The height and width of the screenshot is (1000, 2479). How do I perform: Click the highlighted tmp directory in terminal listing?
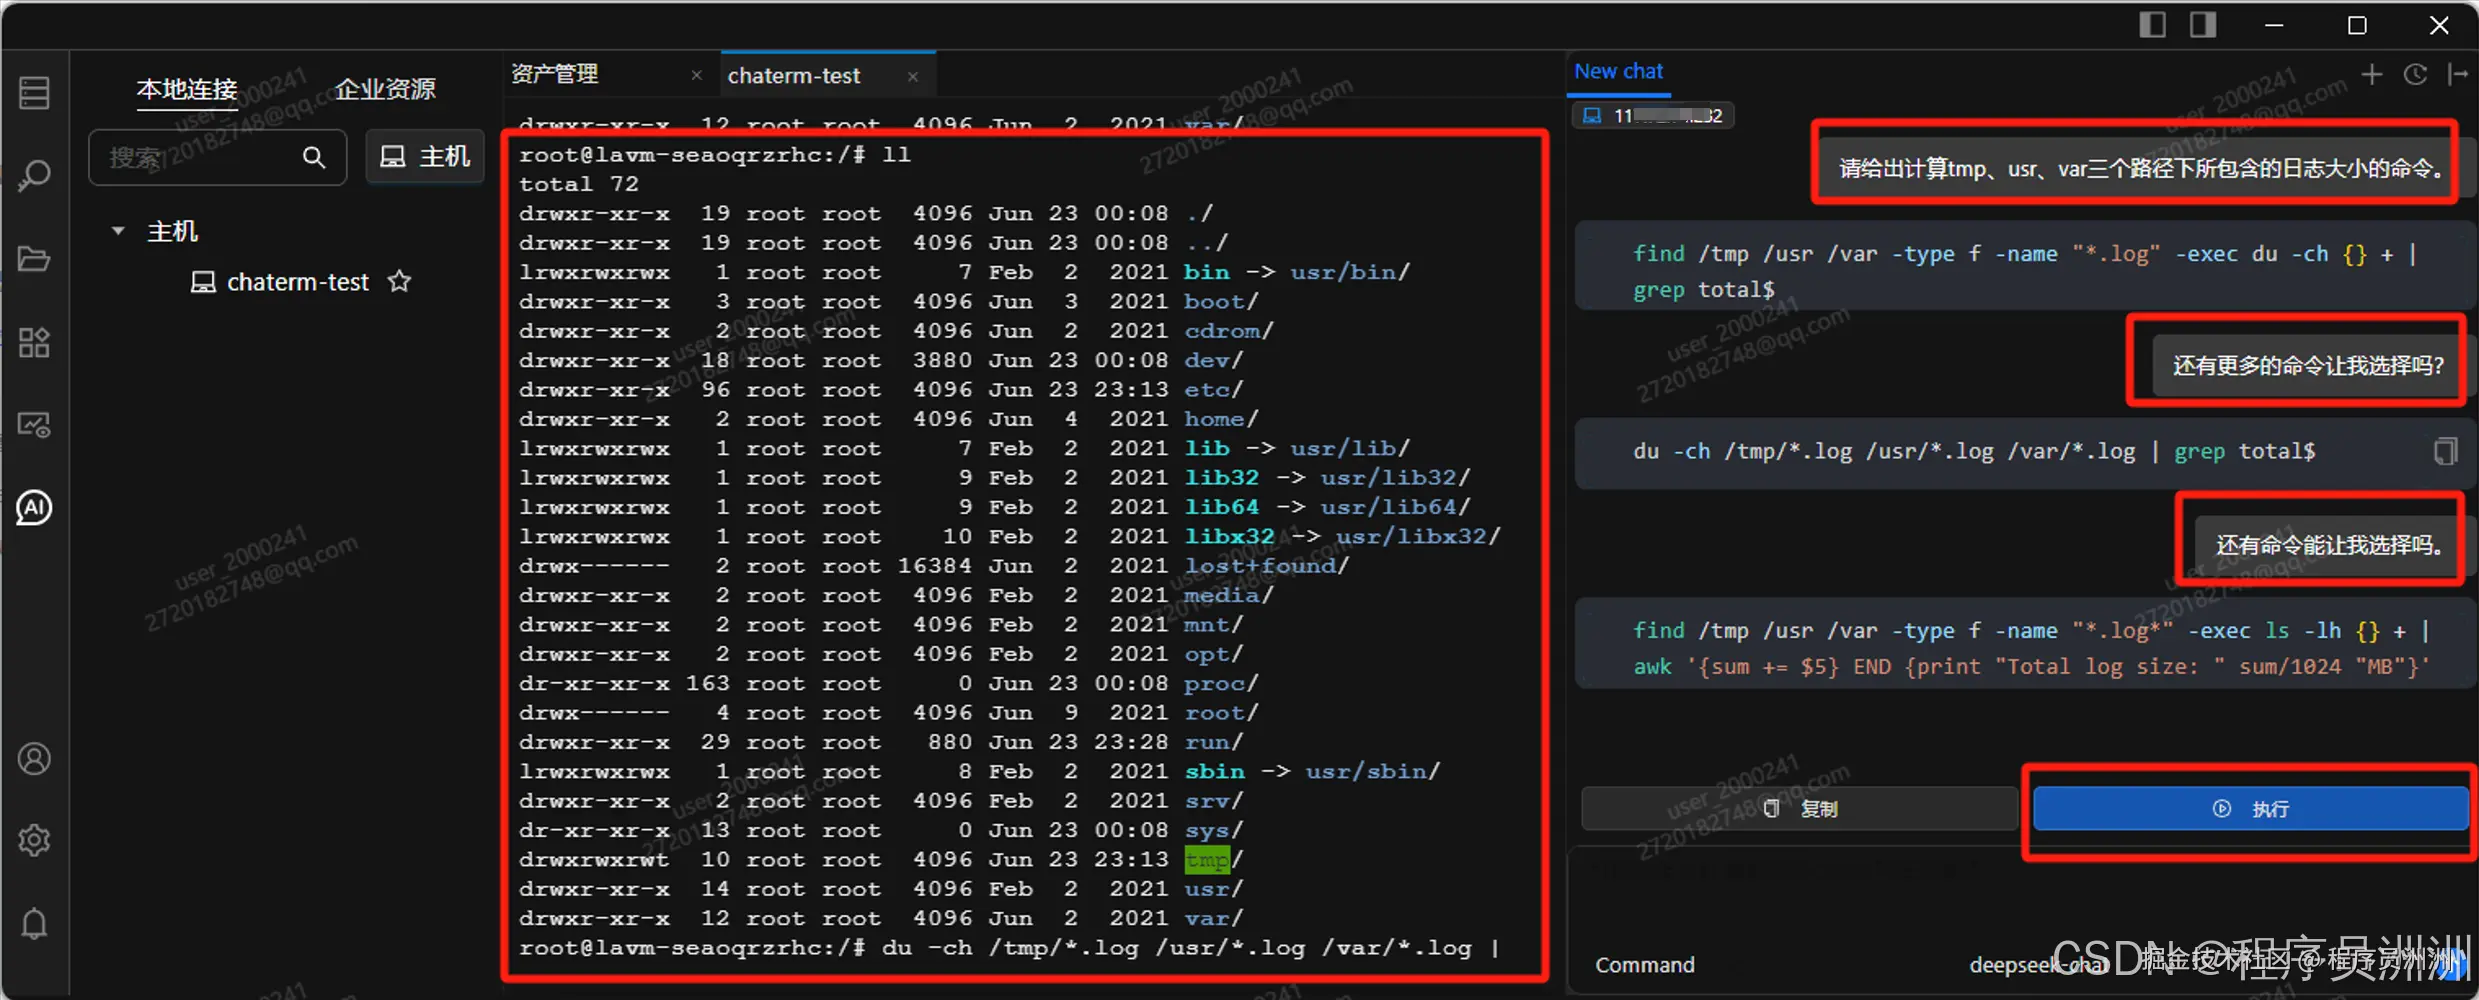[x=1208, y=860]
